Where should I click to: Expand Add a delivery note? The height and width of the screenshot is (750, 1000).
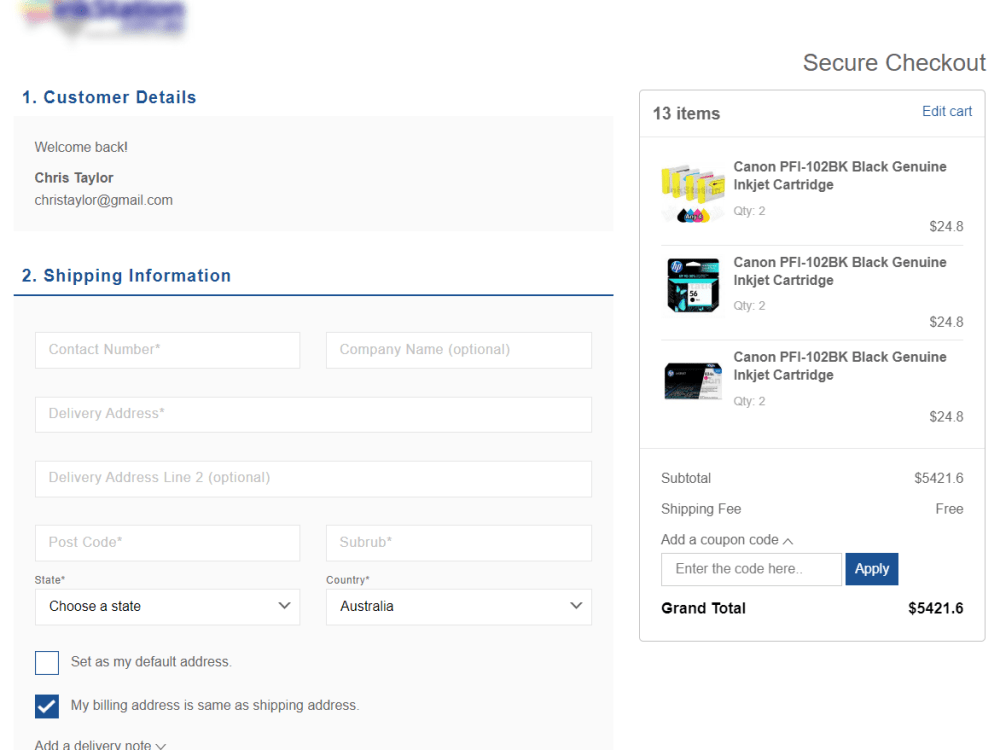(x=100, y=744)
